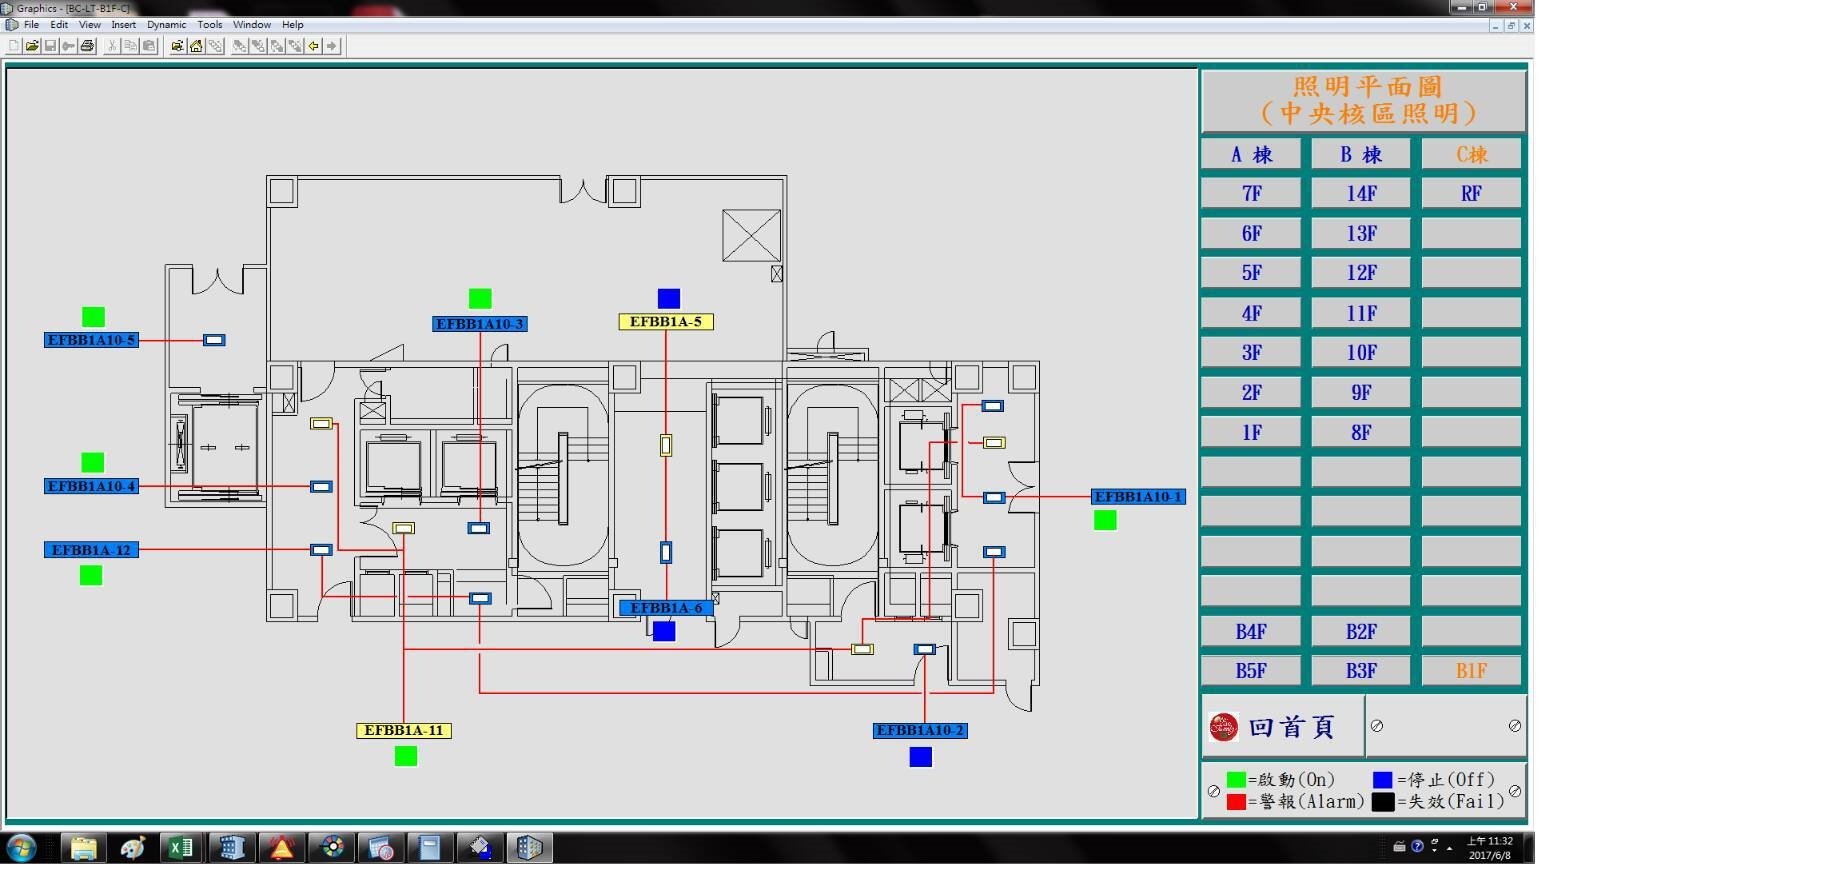Select the A 棟 building tab
This screenshot has width=1848, height=886.
pyautogui.click(x=1251, y=155)
